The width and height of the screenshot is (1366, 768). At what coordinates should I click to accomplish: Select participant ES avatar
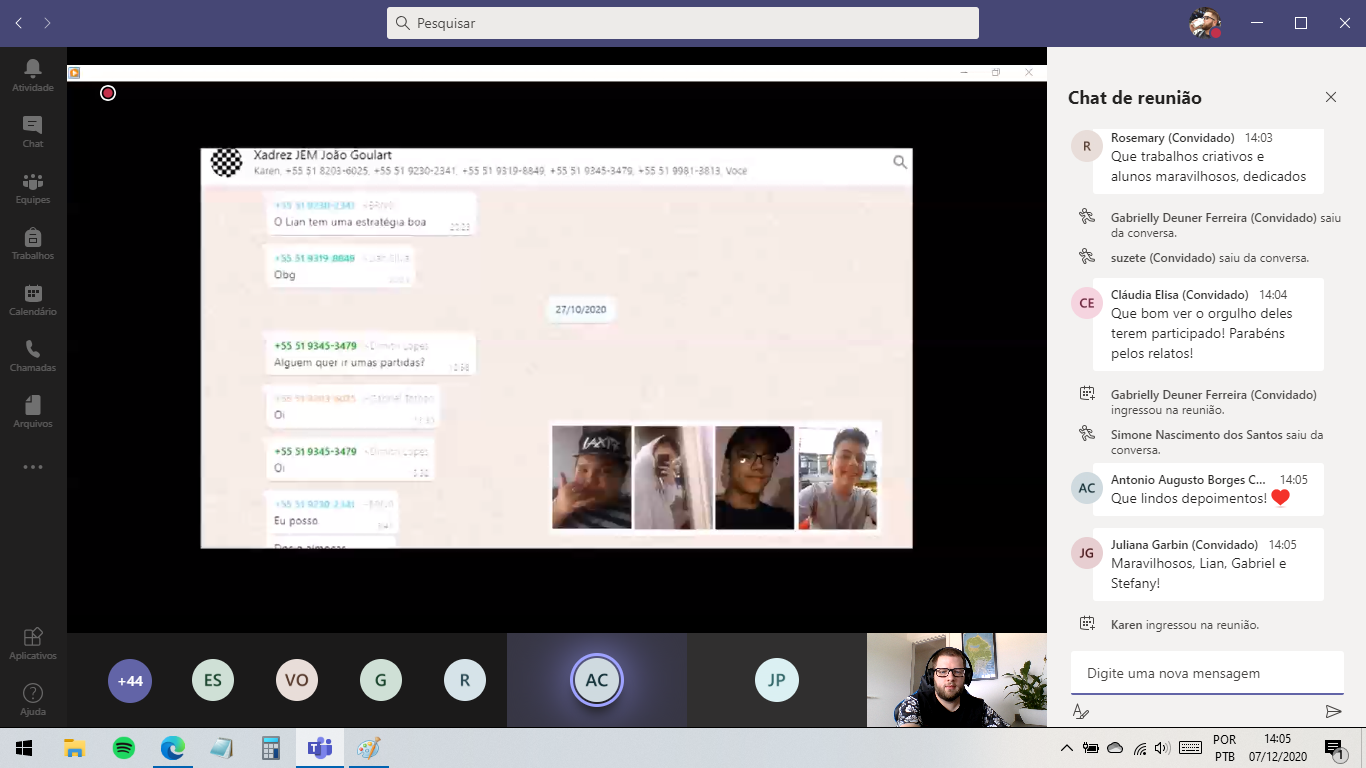click(x=213, y=681)
